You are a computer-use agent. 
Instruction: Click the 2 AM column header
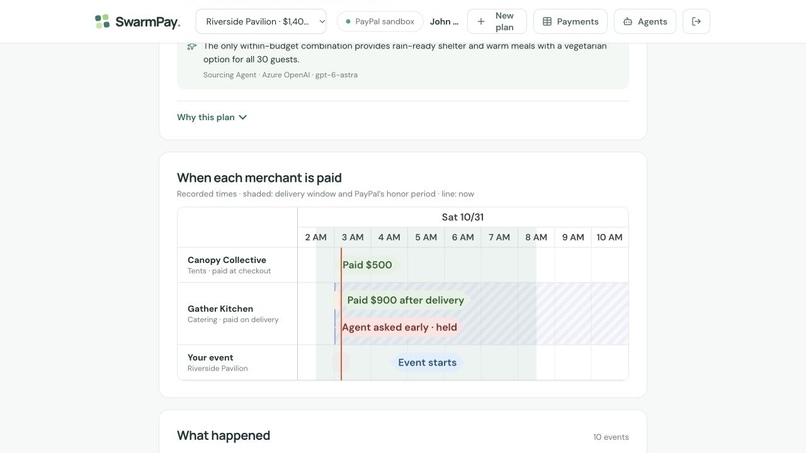[x=316, y=237]
